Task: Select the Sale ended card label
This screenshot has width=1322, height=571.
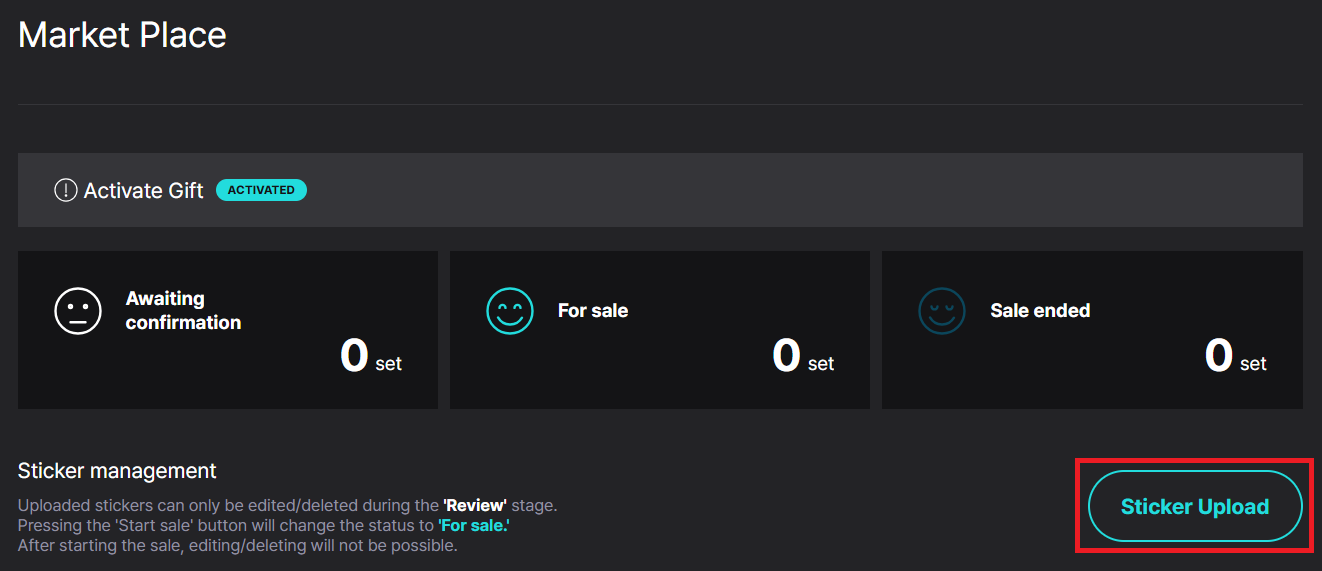Action: [x=1040, y=311]
